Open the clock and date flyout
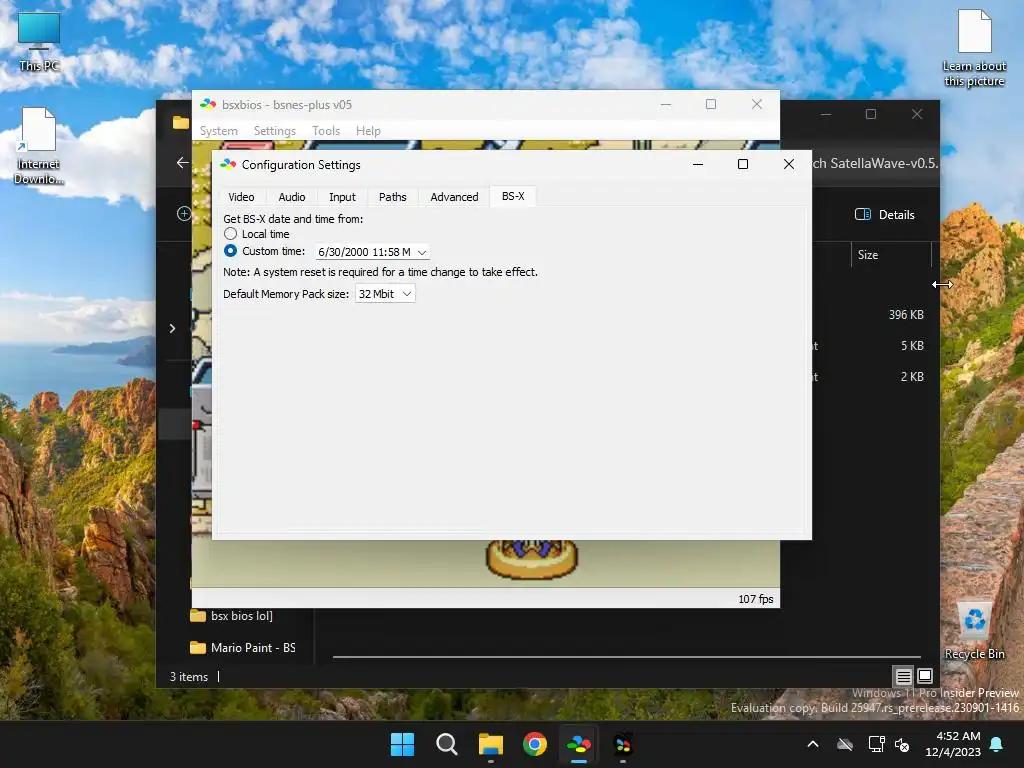The width and height of the screenshot is (1024, 768). (953, 744)
